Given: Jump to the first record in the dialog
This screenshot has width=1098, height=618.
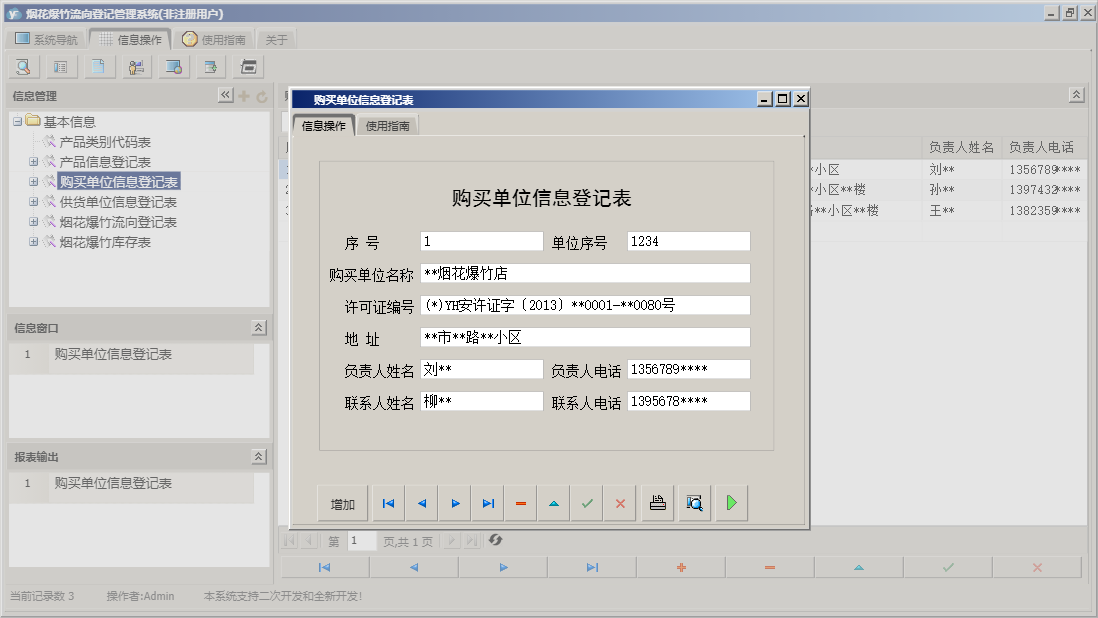Looking at the screenshot, I should (388, 503).
